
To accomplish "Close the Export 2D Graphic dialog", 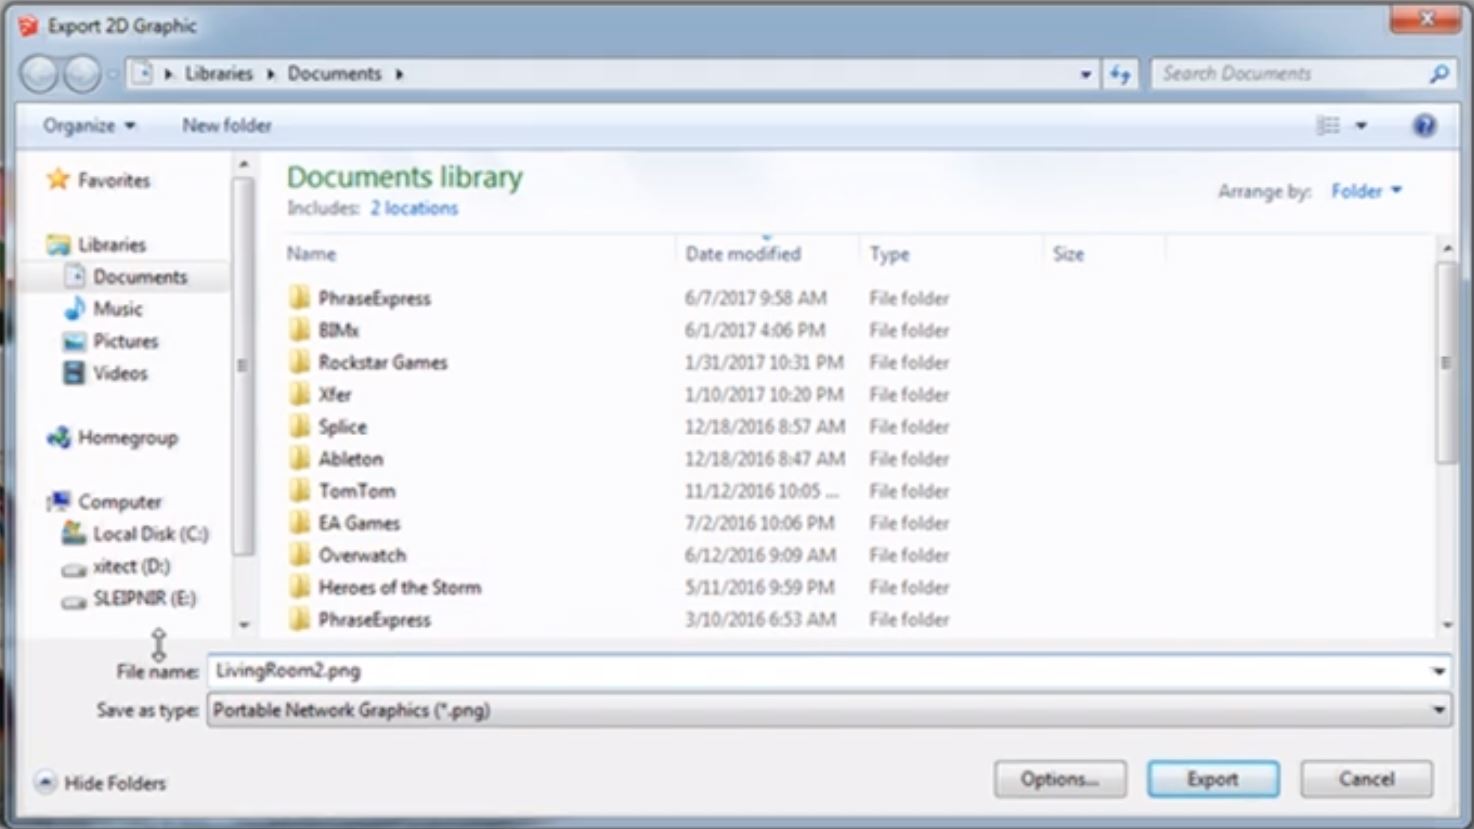I will (1426, 19).
